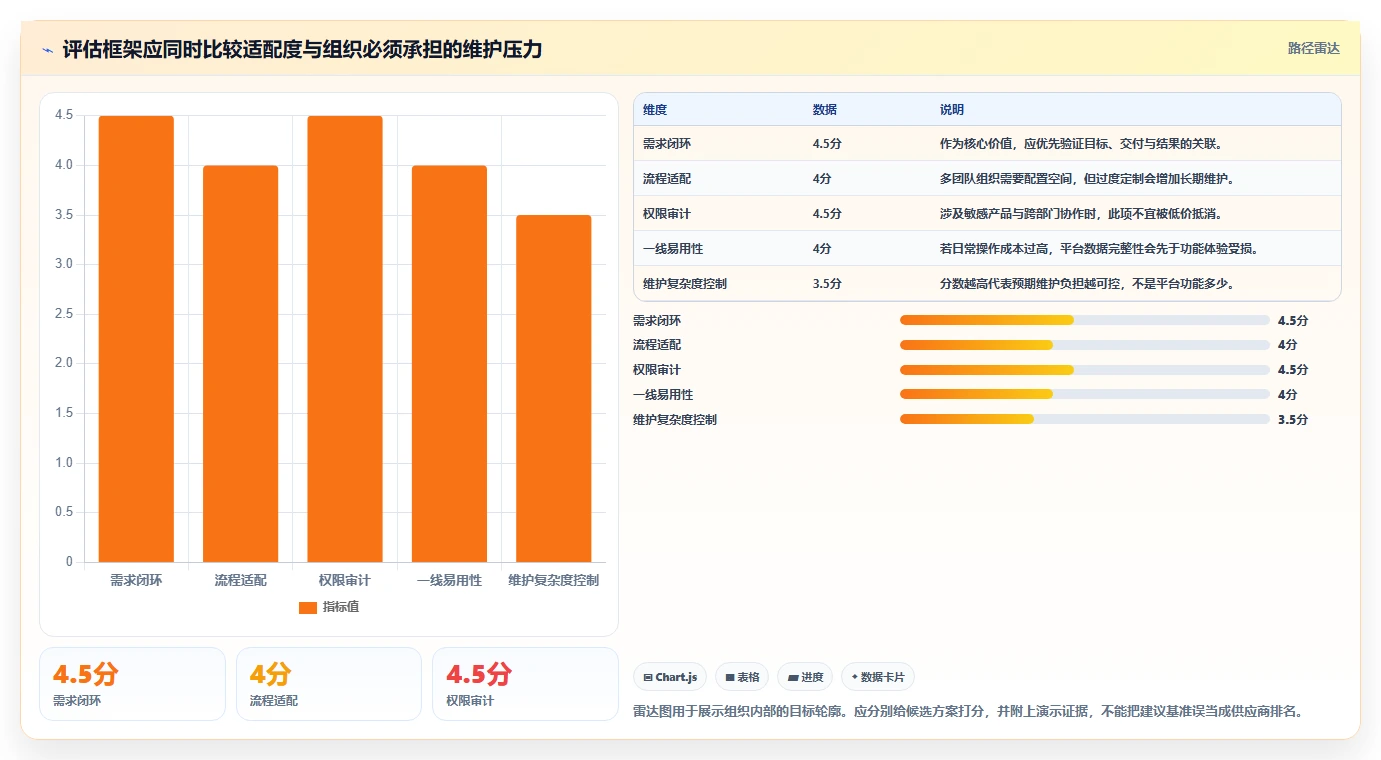Image resolution: width=1381 pixels, height=760 pixels.
Task: Open the 4分 流程适配 stat card
Action: (x=329, y=684)
